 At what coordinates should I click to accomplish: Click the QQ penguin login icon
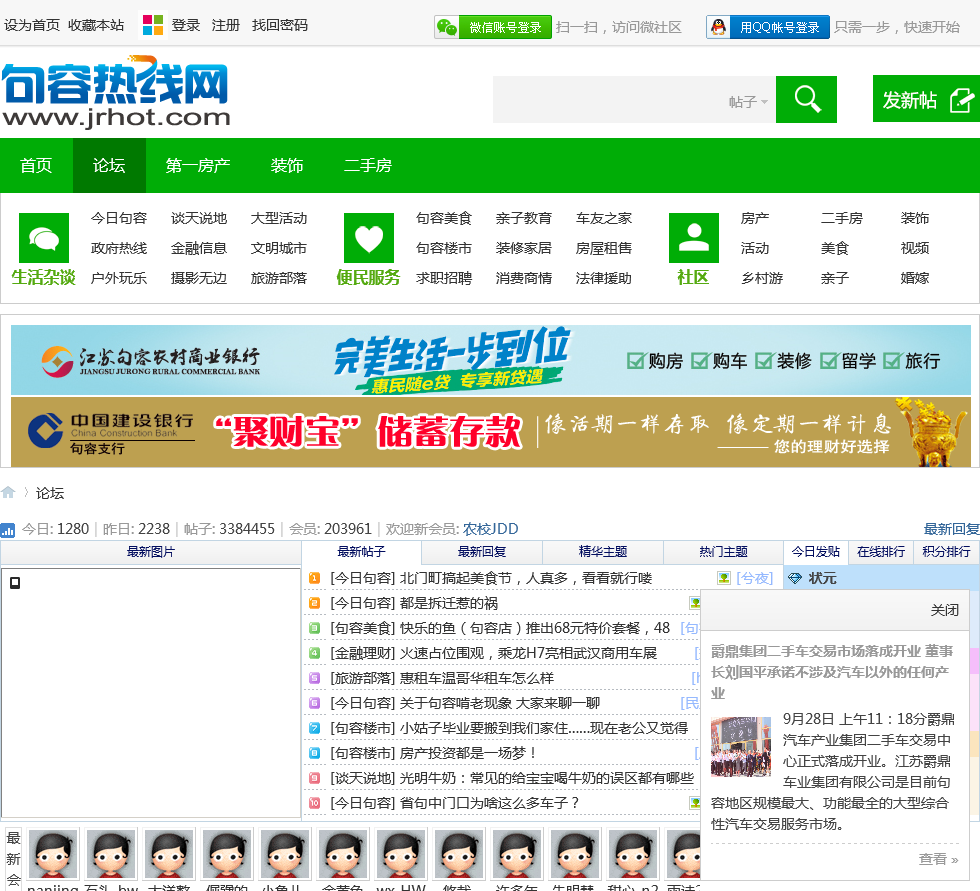click(x=719, y=27)
